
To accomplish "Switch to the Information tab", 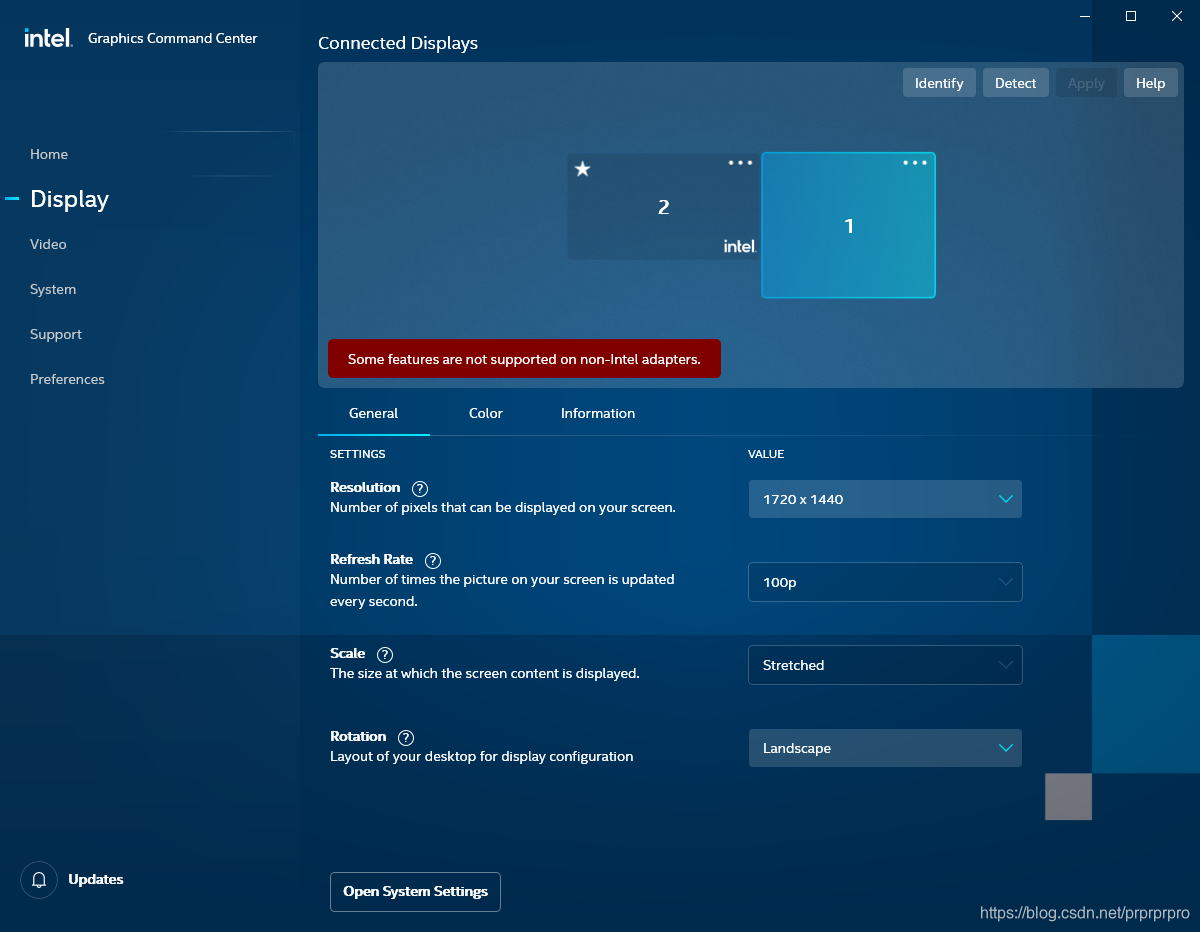I will click(x=598, y=413).
